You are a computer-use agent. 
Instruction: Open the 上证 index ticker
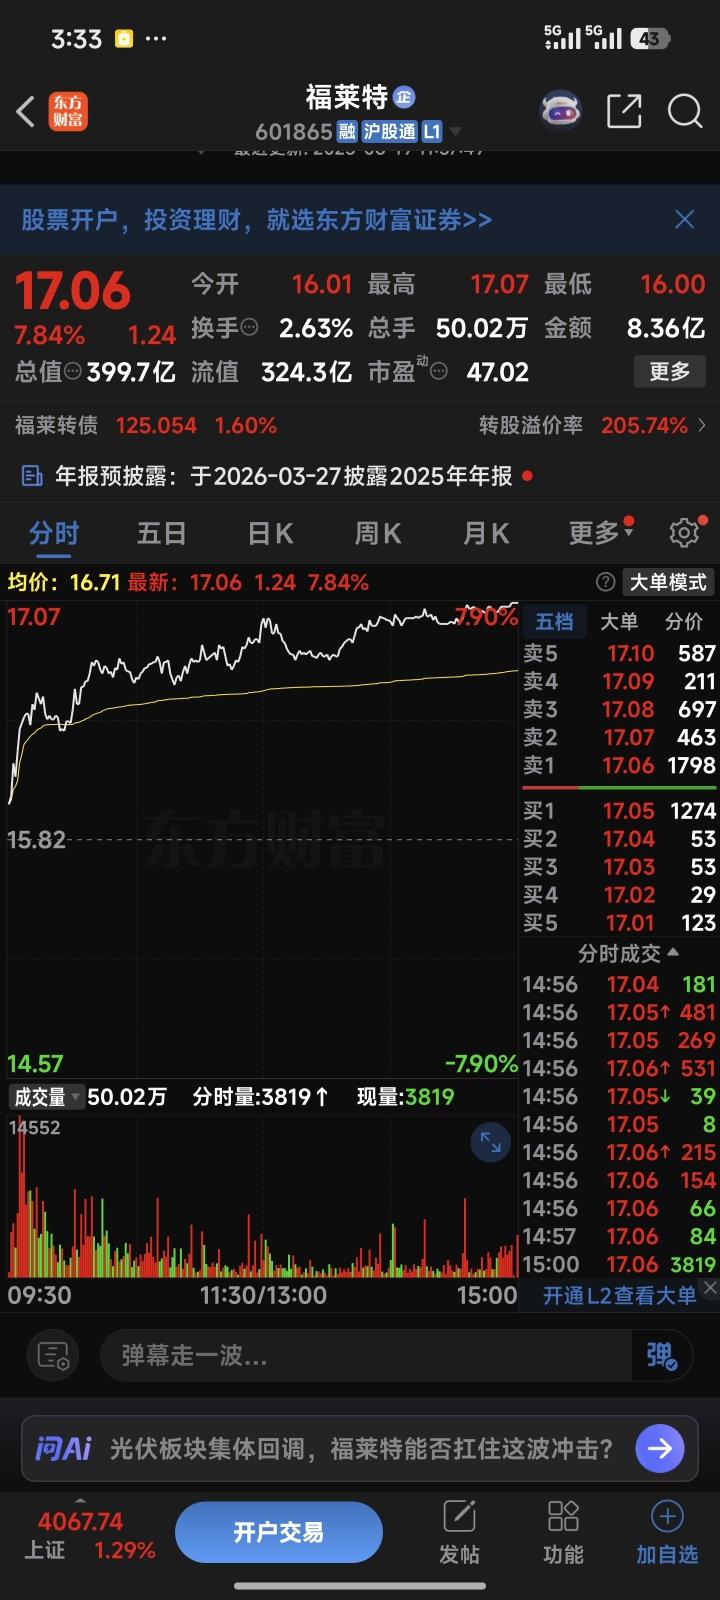[90, 1536]
